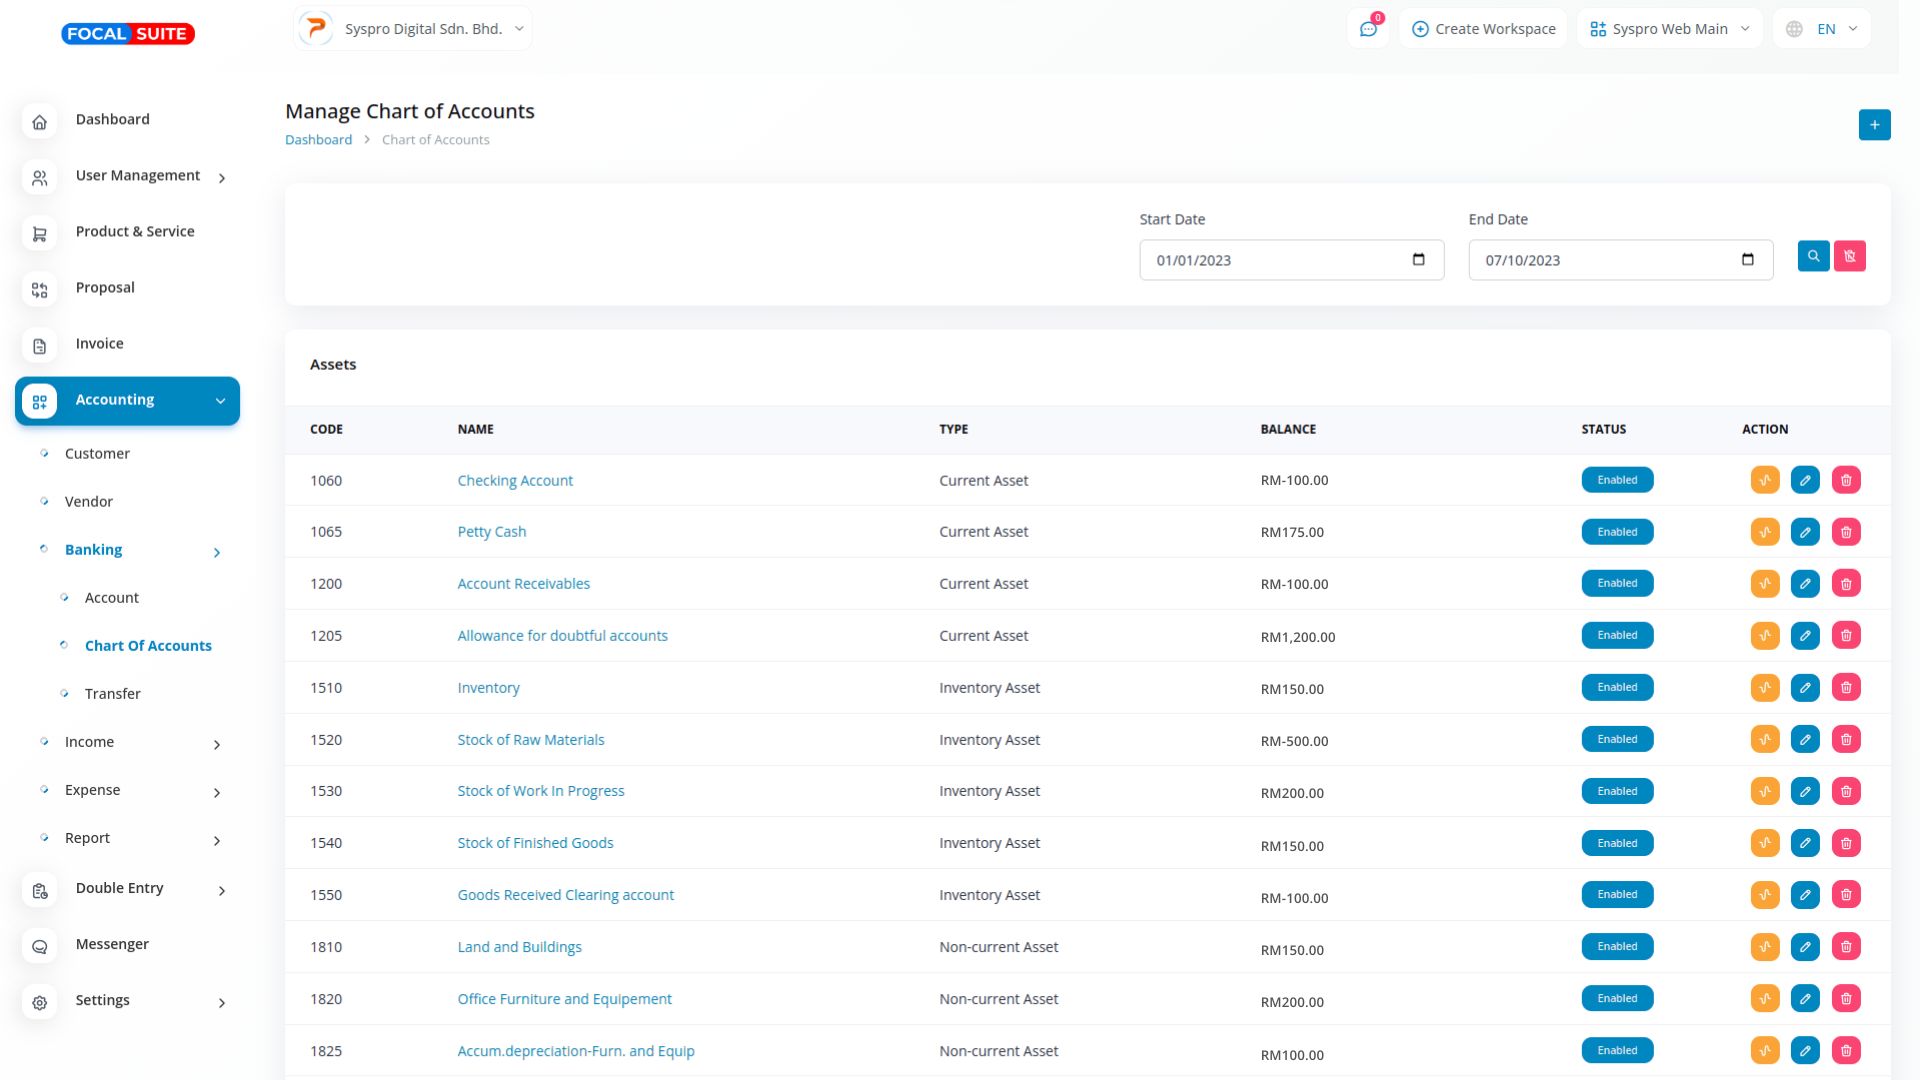Screen dimensions: 1920x1080
Task: Click the plus icon to add account
Action: tap(1874, 125)
